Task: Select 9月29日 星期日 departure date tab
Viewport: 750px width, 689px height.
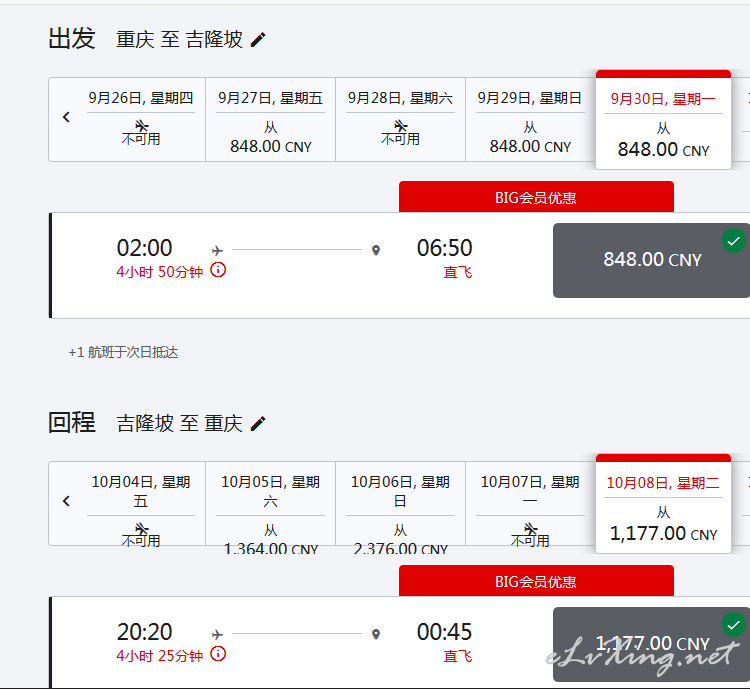Action: pos(530,120)
